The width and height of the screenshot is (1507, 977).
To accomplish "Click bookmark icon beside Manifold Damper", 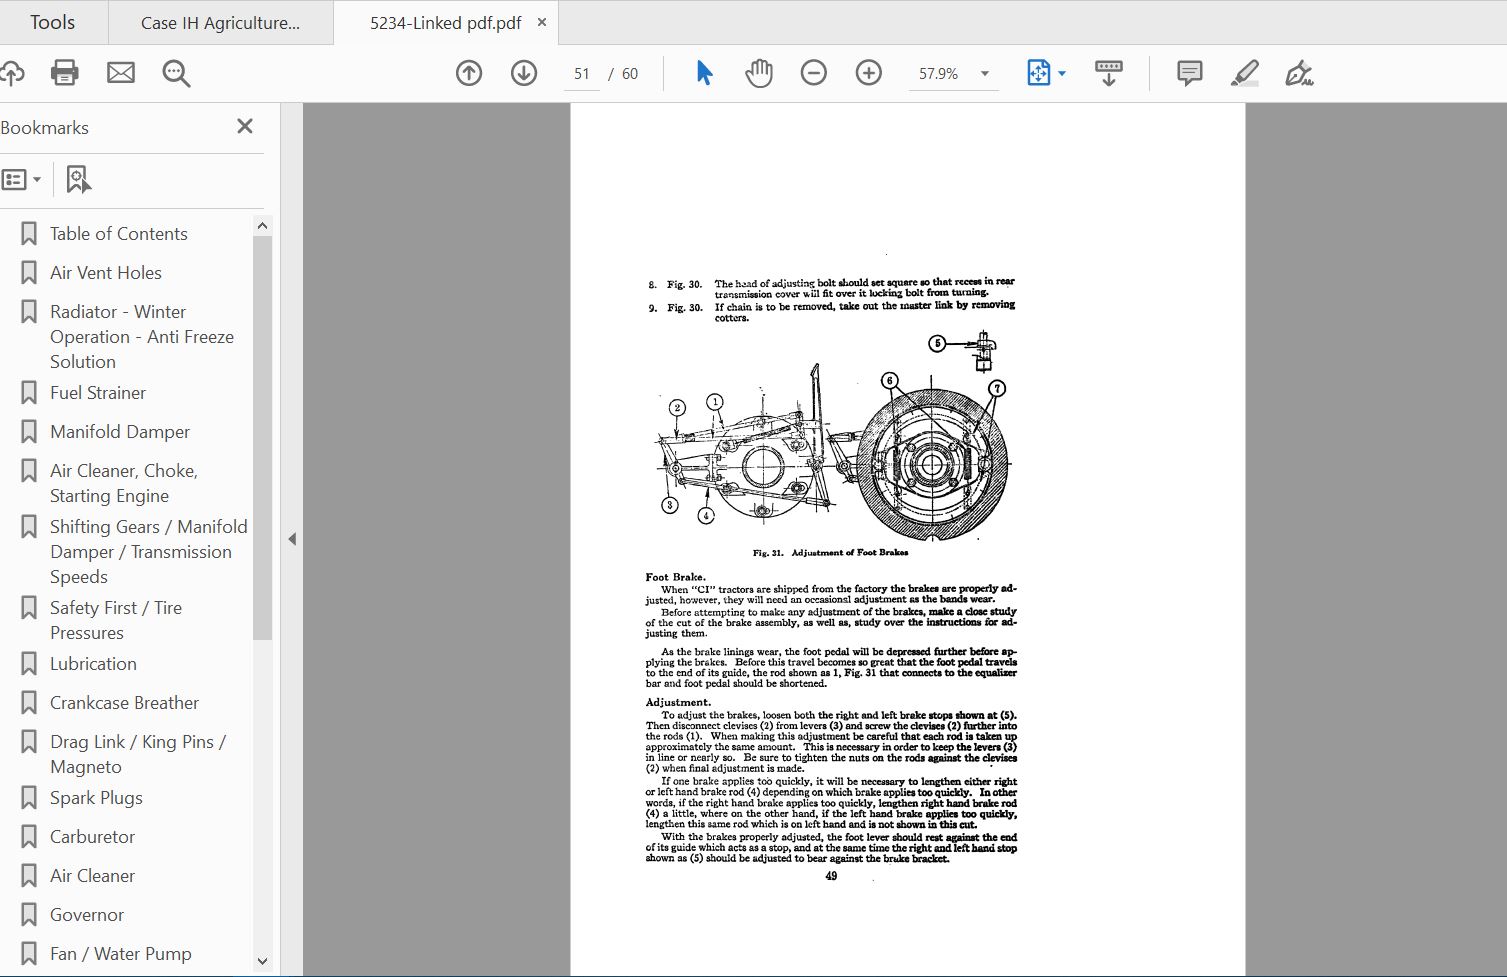I will click(x=29, y=432).
